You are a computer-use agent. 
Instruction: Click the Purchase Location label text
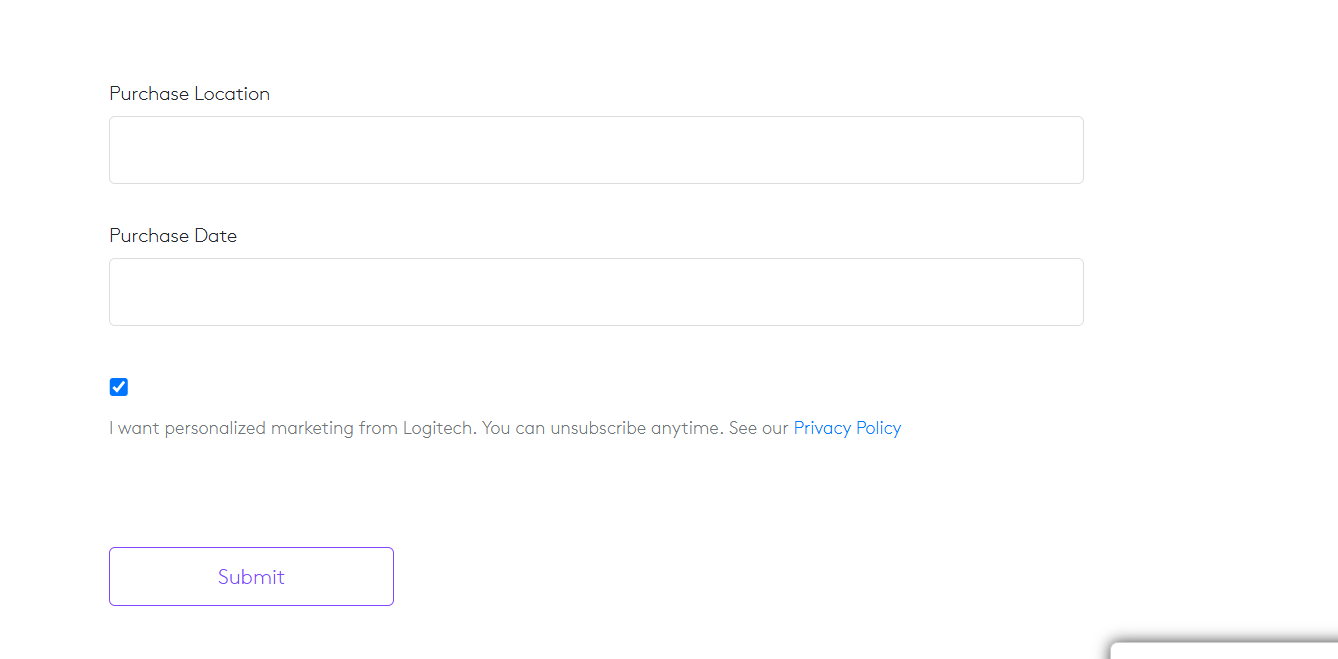tap(189, 94)
